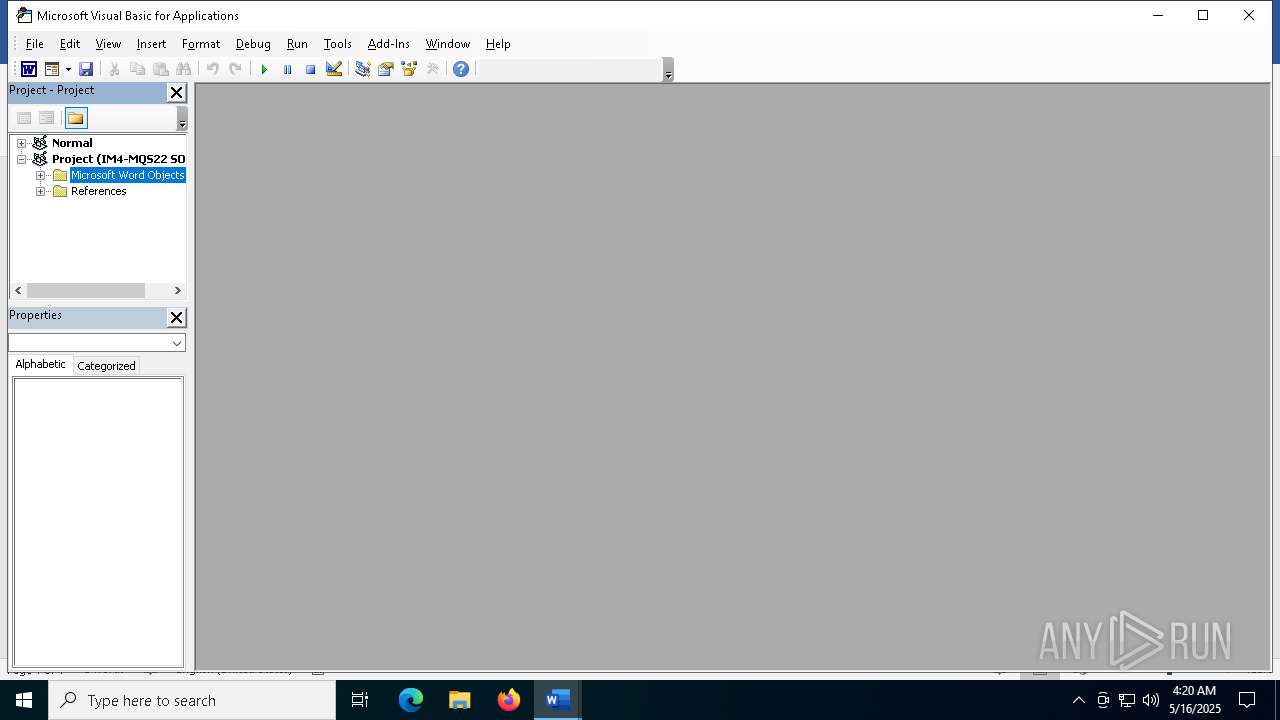Image resolution: width=1280 pixels, height=720 pixels.
Task: Close the Properties pane
Action: tap(176, 317)
